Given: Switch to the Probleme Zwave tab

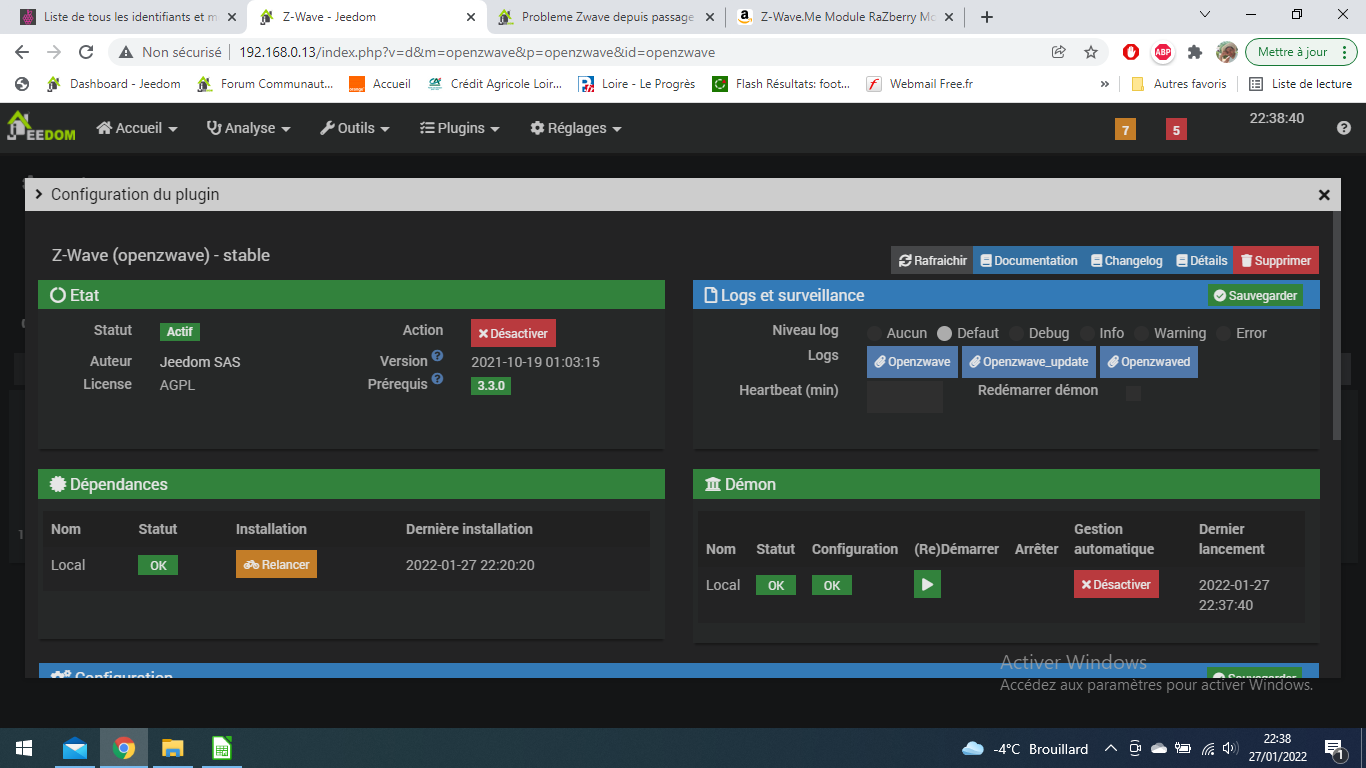Looking at the screenshot, I should pyautogui.click(x=606, y=17).
